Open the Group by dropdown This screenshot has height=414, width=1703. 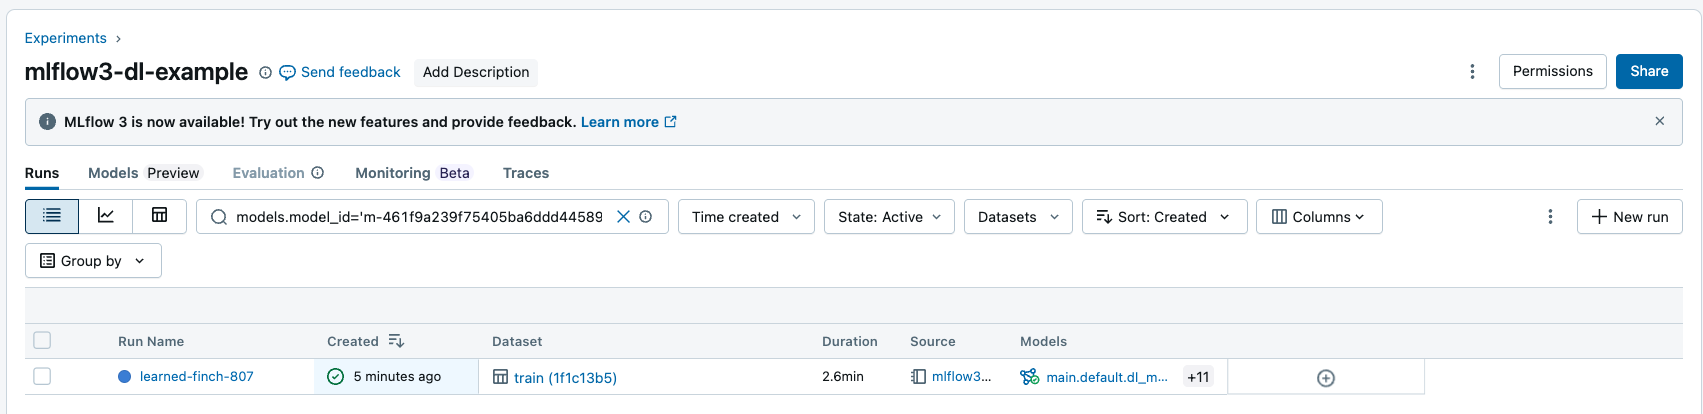point(93,261)
